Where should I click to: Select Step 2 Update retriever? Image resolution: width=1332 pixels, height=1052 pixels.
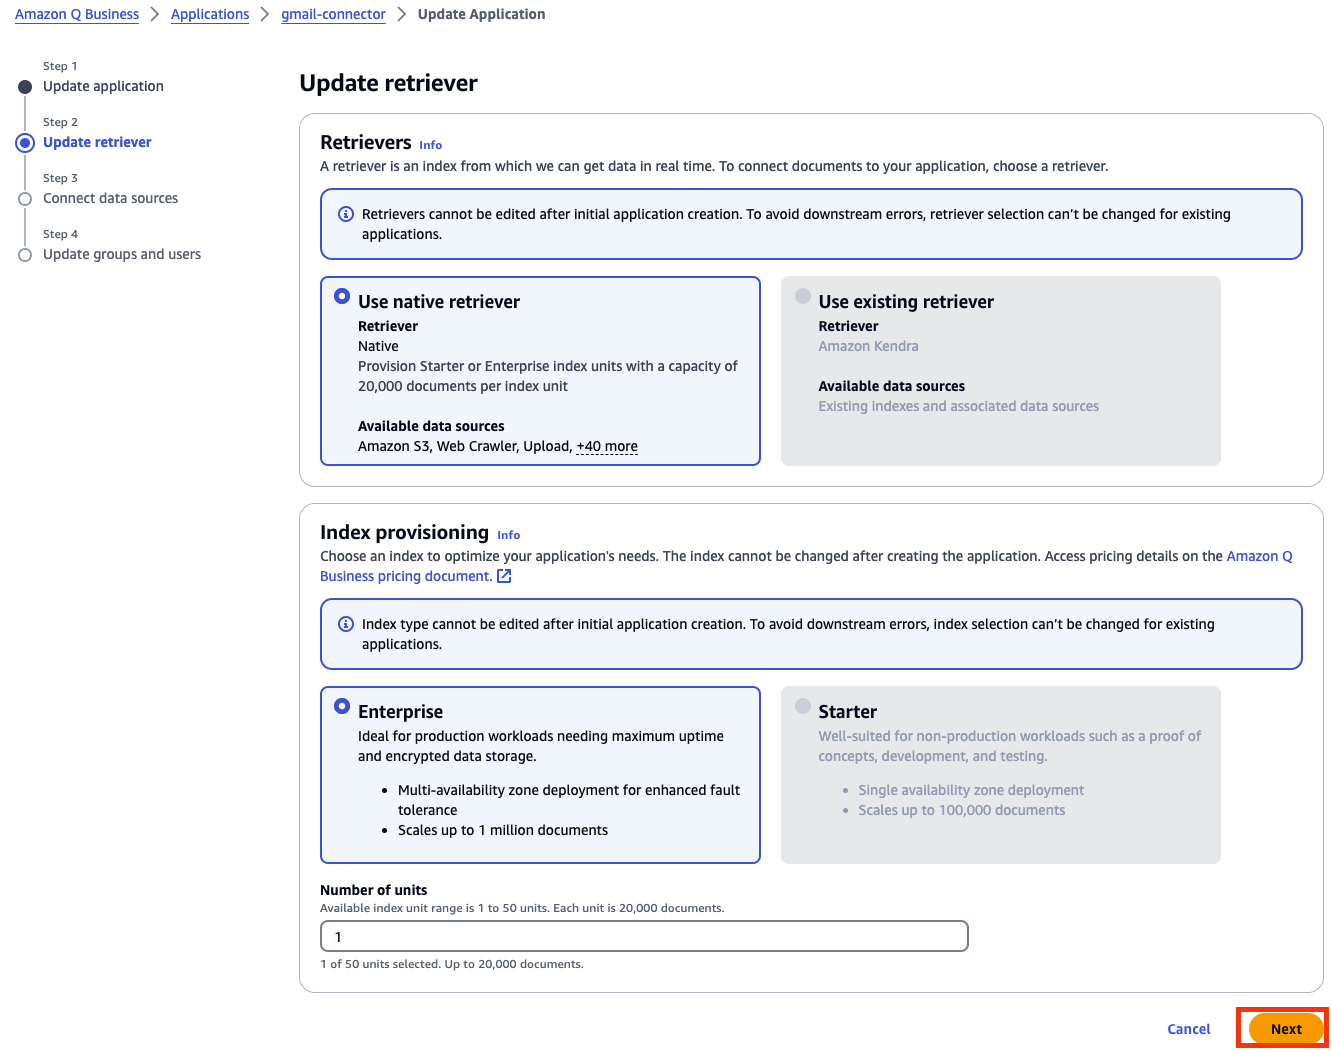pos(97,142)
